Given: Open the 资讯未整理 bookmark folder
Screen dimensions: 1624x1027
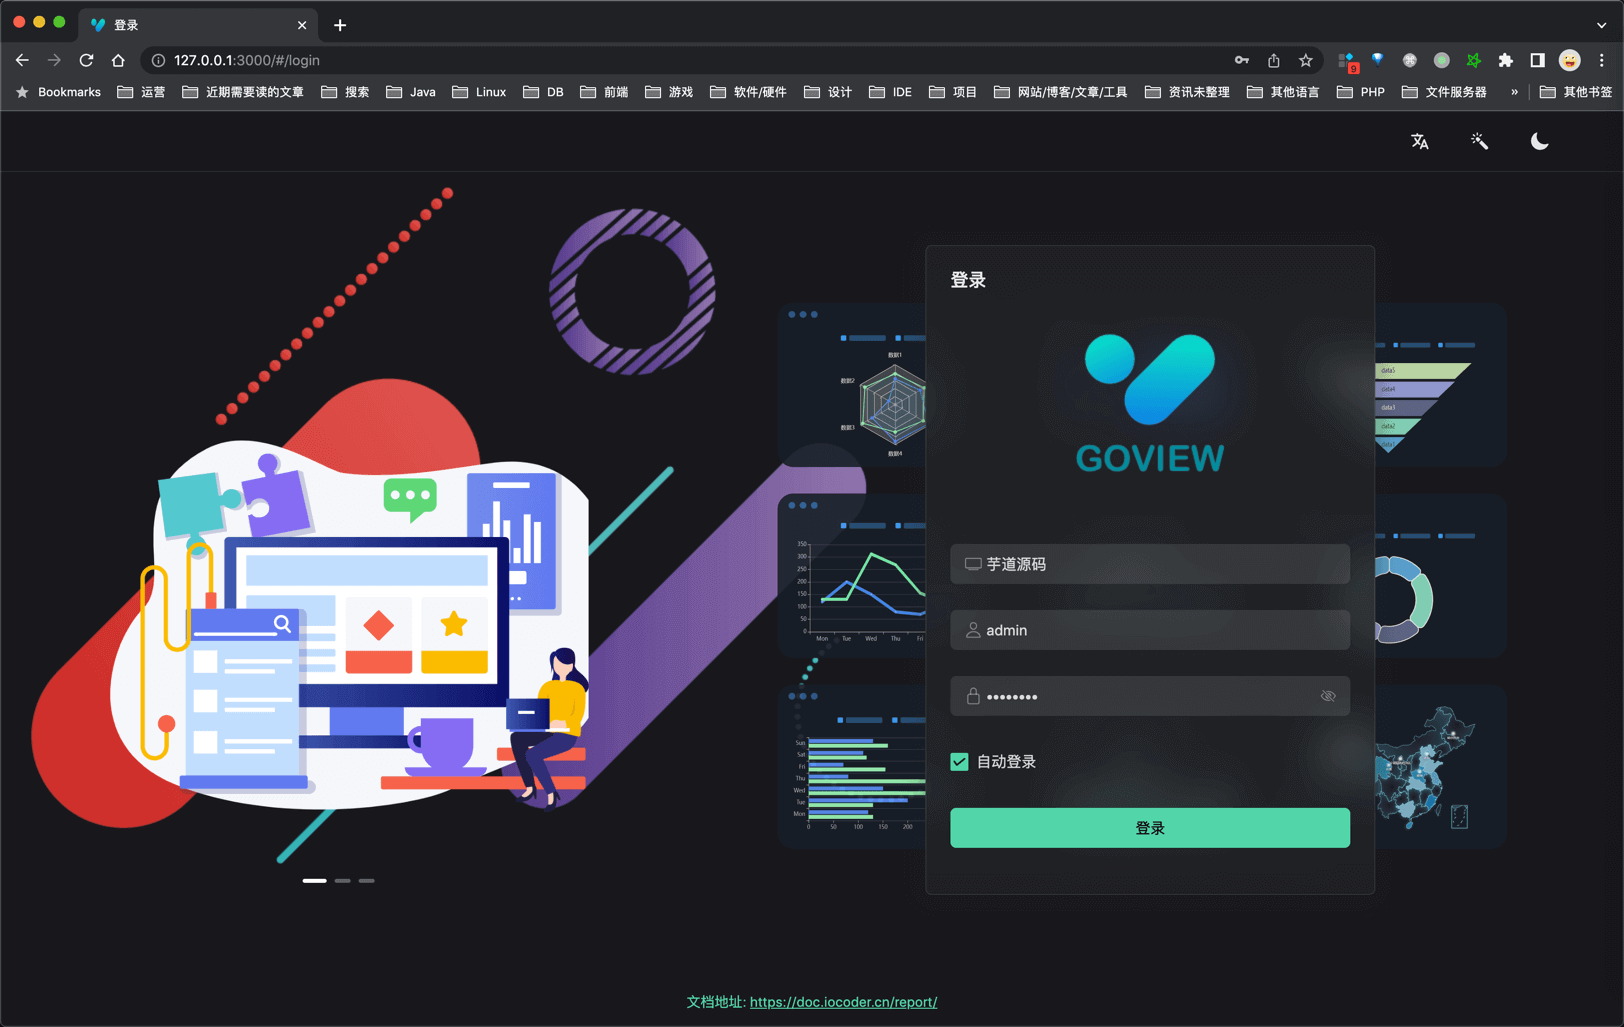Looking at the screenshot, I should (x=1187, y=92).
